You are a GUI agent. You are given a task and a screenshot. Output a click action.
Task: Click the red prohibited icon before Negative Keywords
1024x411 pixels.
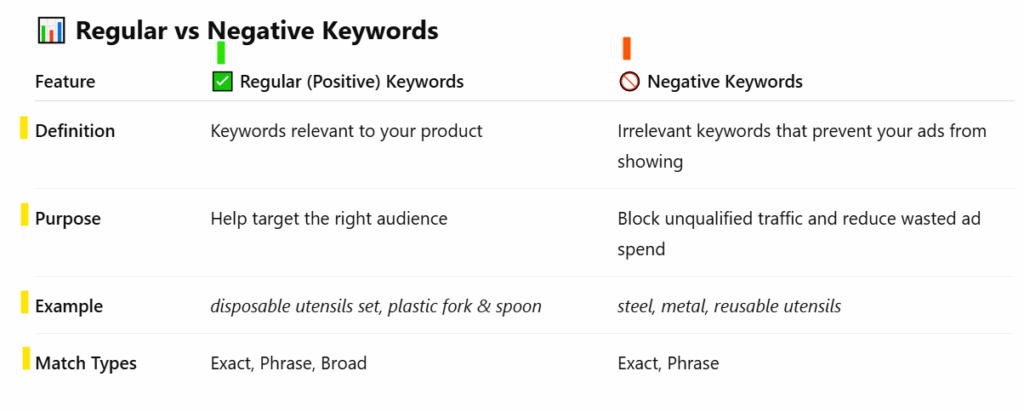tap(629, 82)
